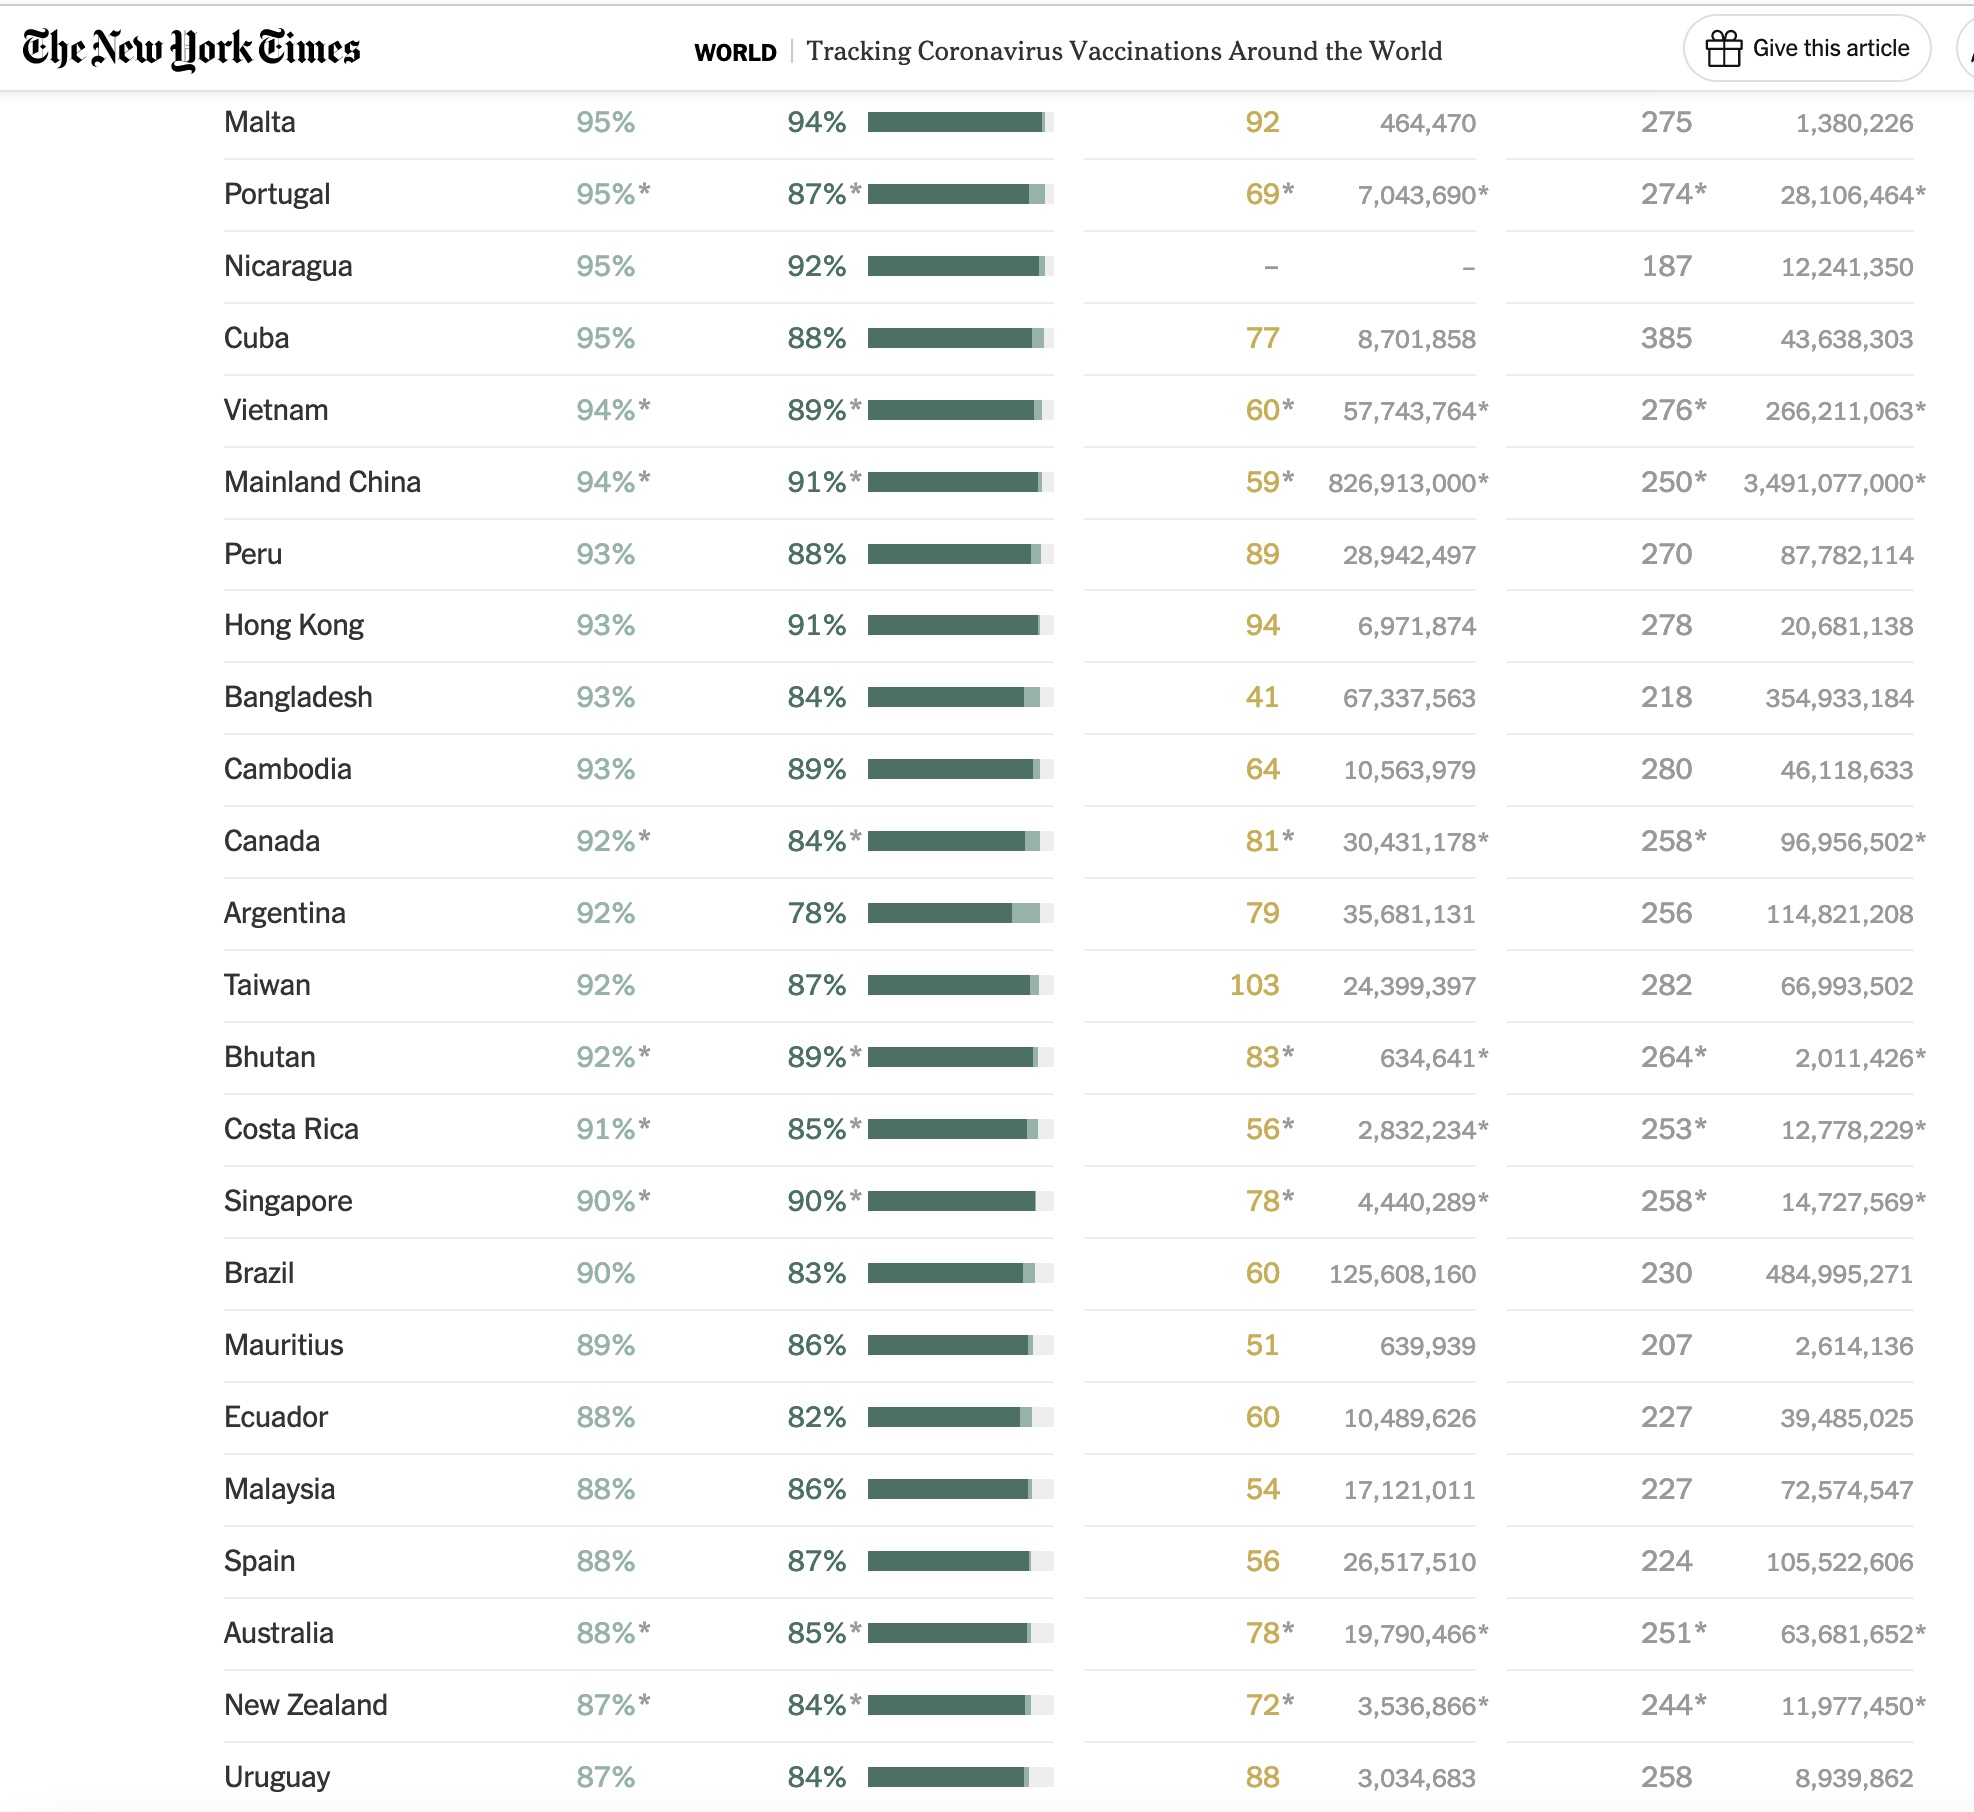Click the article title in the header

[x=1124, y=51]
